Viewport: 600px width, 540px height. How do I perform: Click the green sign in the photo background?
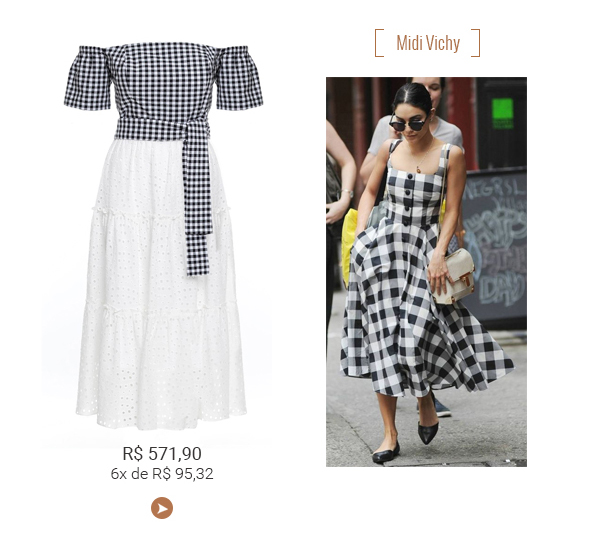[502, 111]
